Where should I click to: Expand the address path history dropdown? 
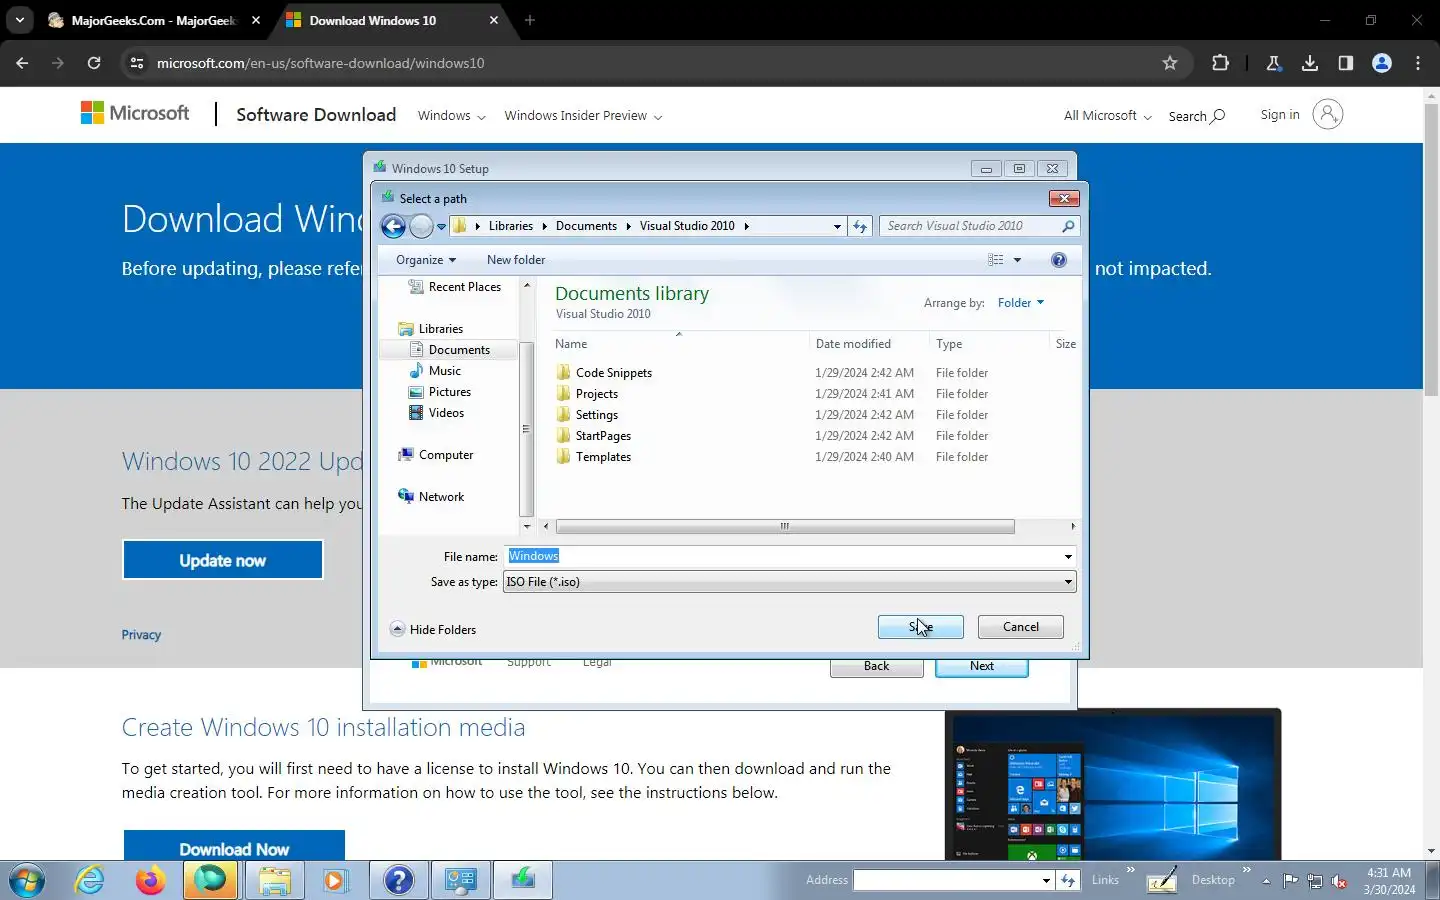[837, 227]
